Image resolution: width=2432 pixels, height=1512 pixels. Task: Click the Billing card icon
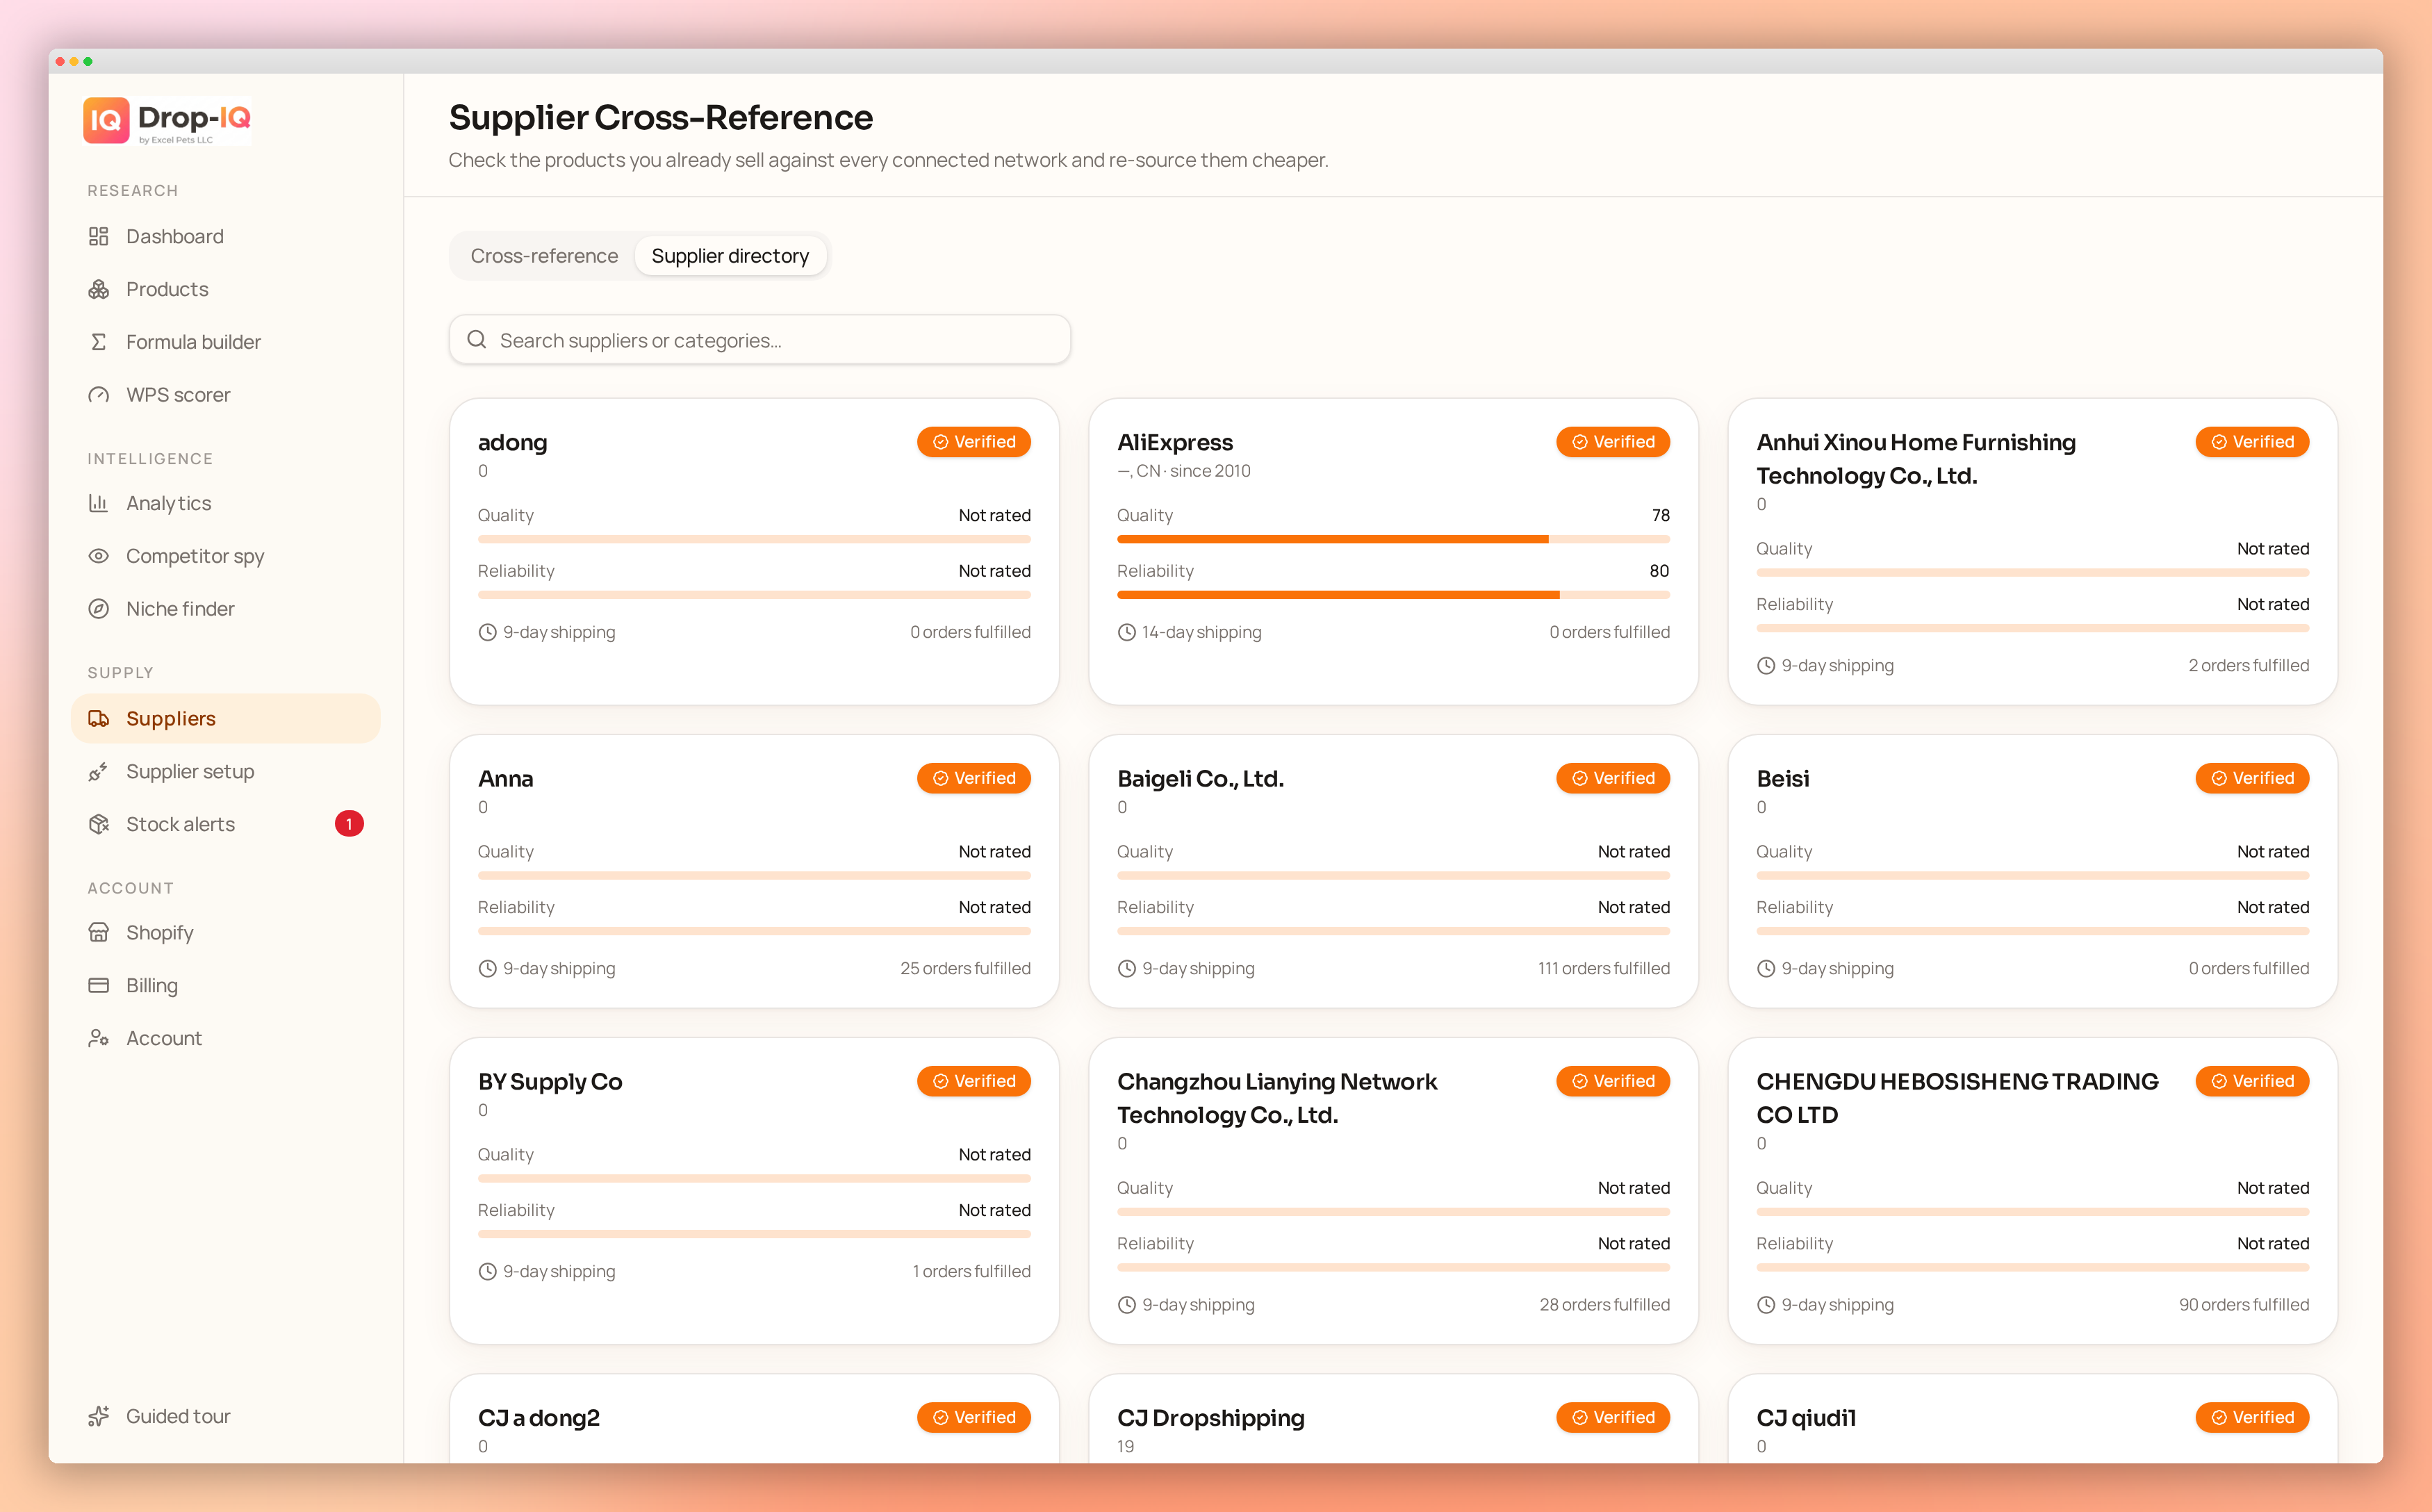click(x=98, y=985)
